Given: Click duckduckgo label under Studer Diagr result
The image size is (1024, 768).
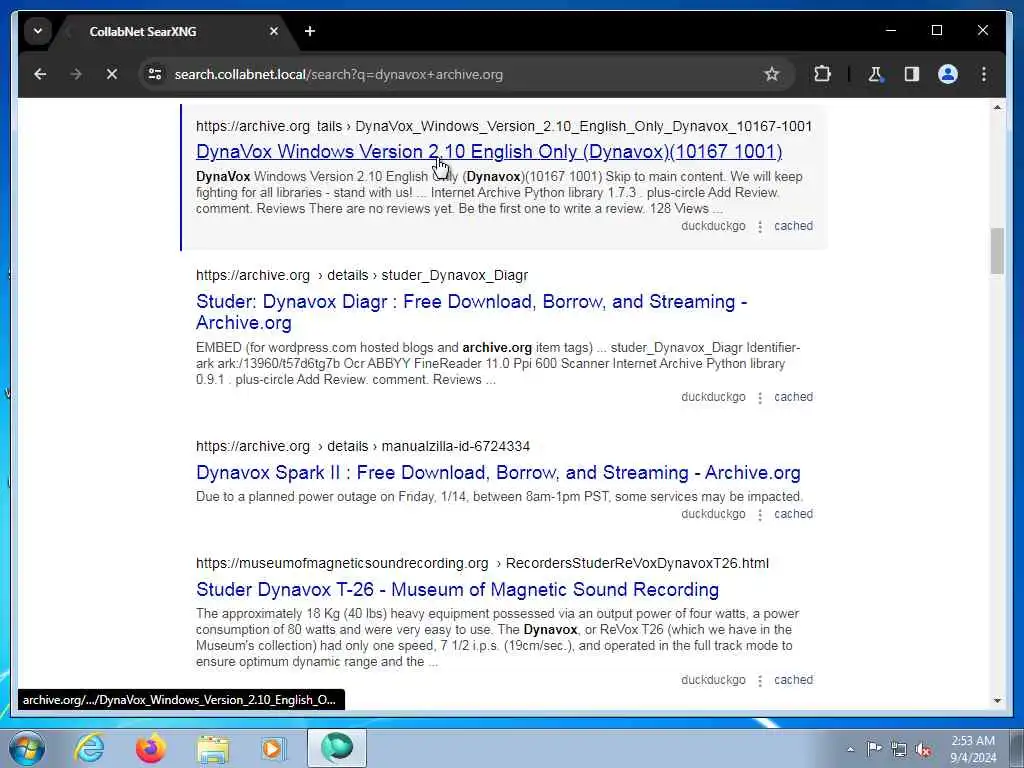Looking at the screenshot, I should [x=713, y=397].
